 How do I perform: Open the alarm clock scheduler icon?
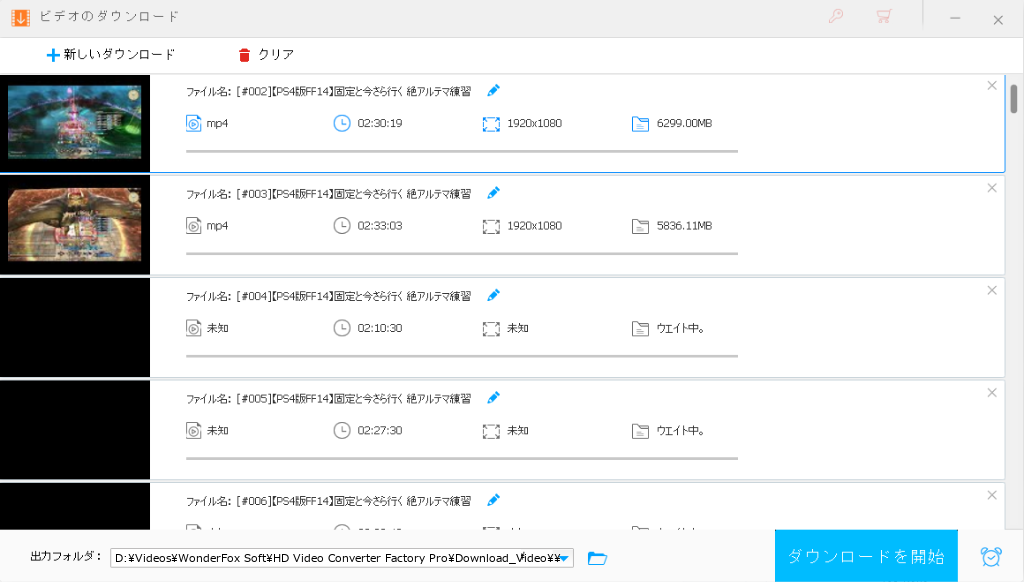click(991, 557)
